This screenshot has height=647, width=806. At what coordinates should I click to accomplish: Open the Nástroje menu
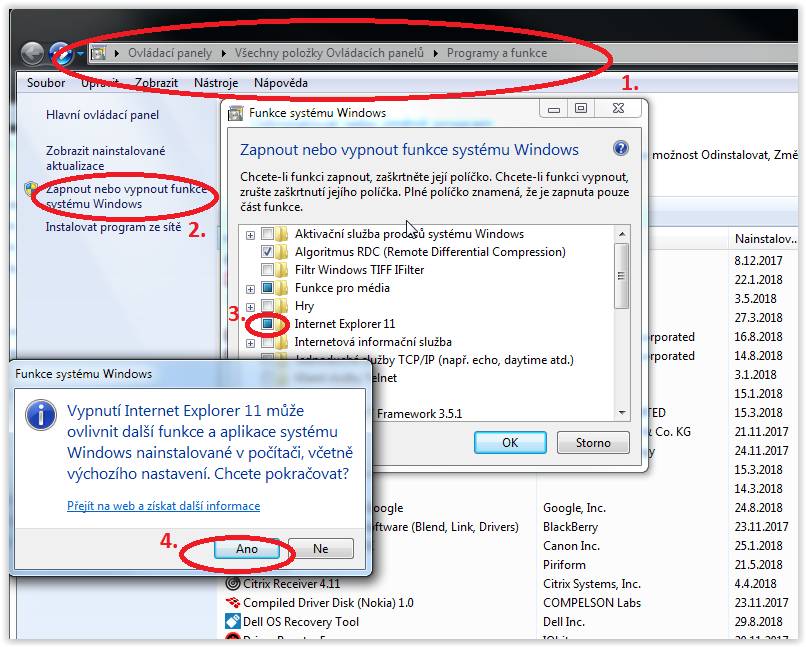[x=216, y=83]
